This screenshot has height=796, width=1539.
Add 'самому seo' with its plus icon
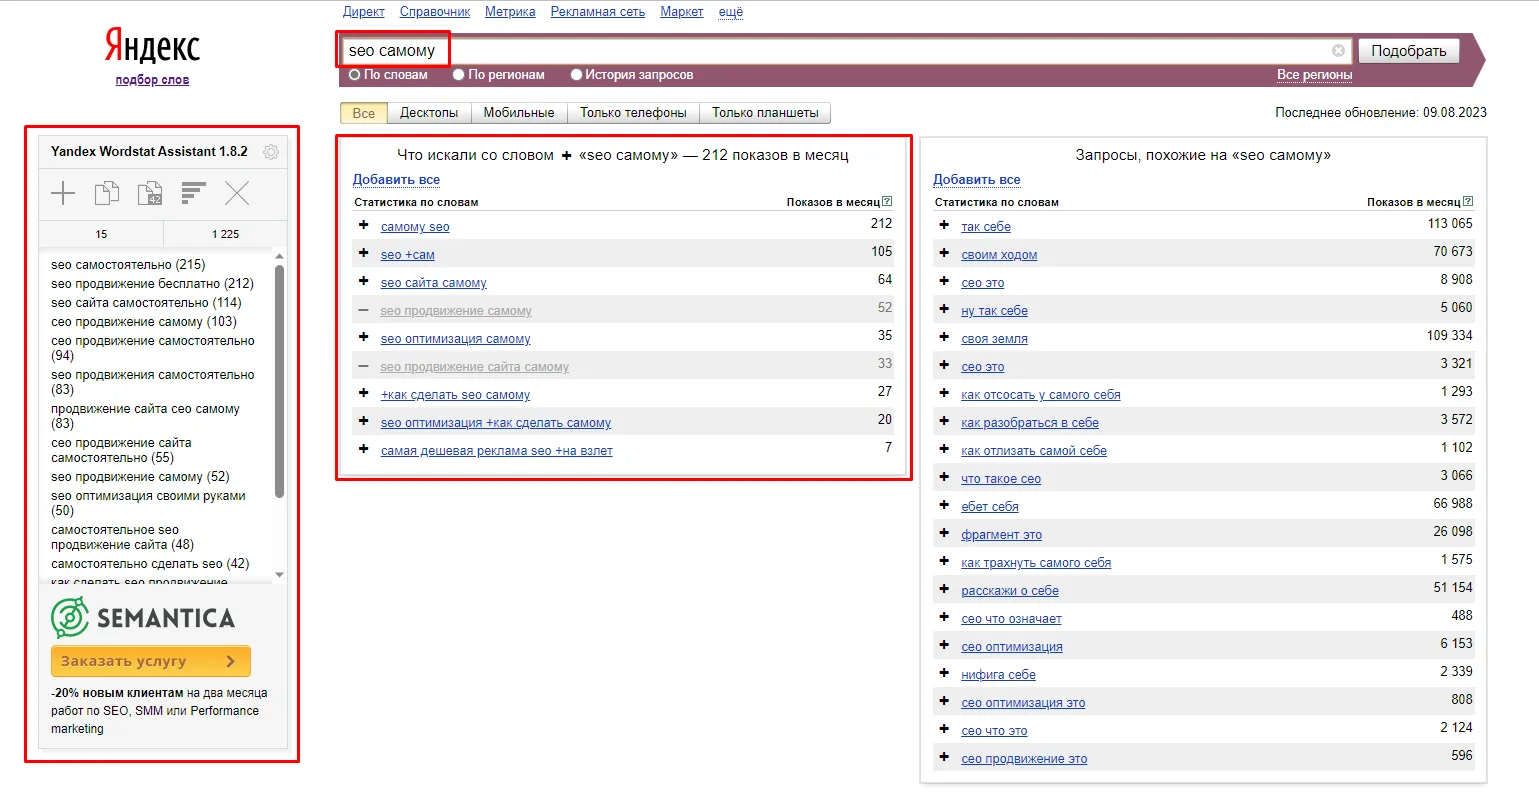pos(364,226)
